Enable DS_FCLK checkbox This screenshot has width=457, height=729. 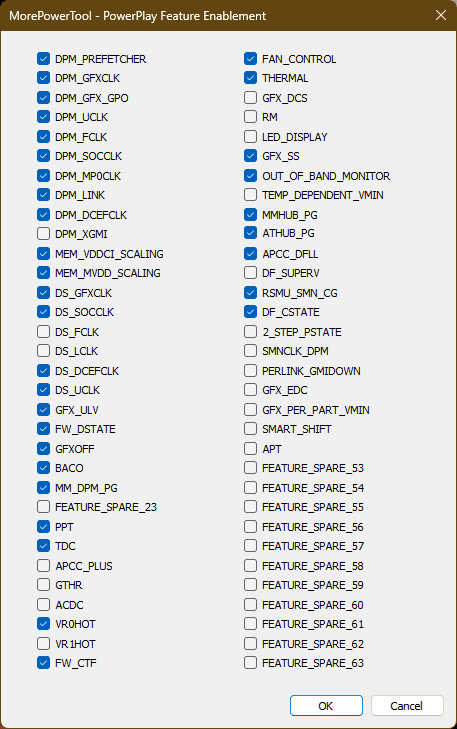point(43,332)
